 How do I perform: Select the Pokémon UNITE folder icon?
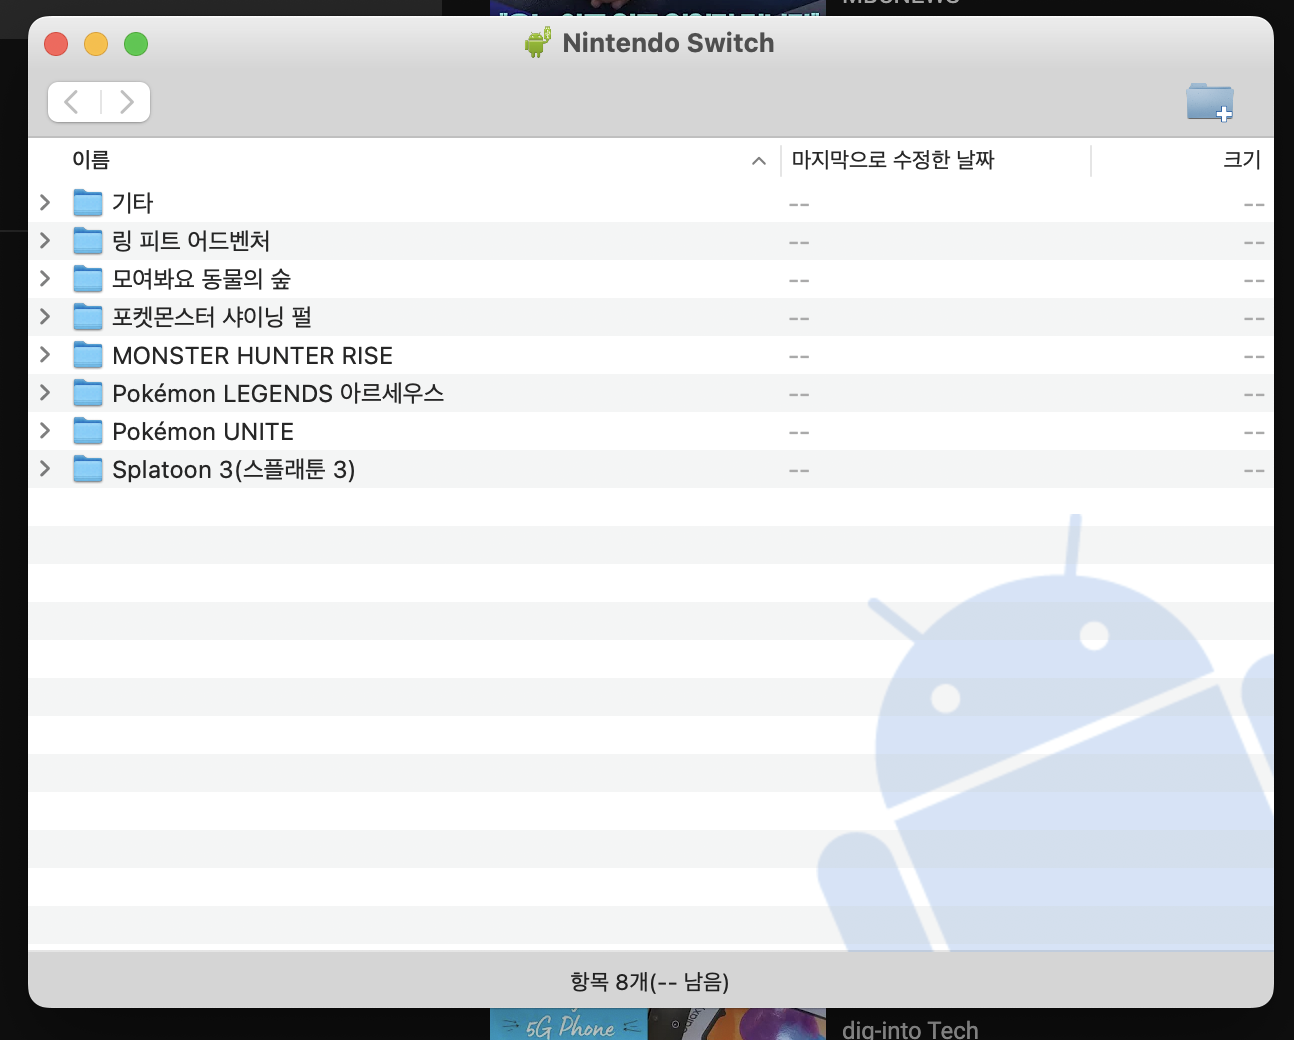88,431
